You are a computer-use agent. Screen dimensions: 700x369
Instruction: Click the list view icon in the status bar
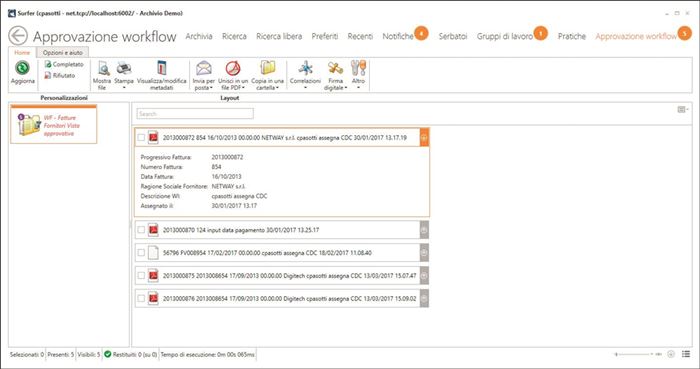click(x=686, y=354)
